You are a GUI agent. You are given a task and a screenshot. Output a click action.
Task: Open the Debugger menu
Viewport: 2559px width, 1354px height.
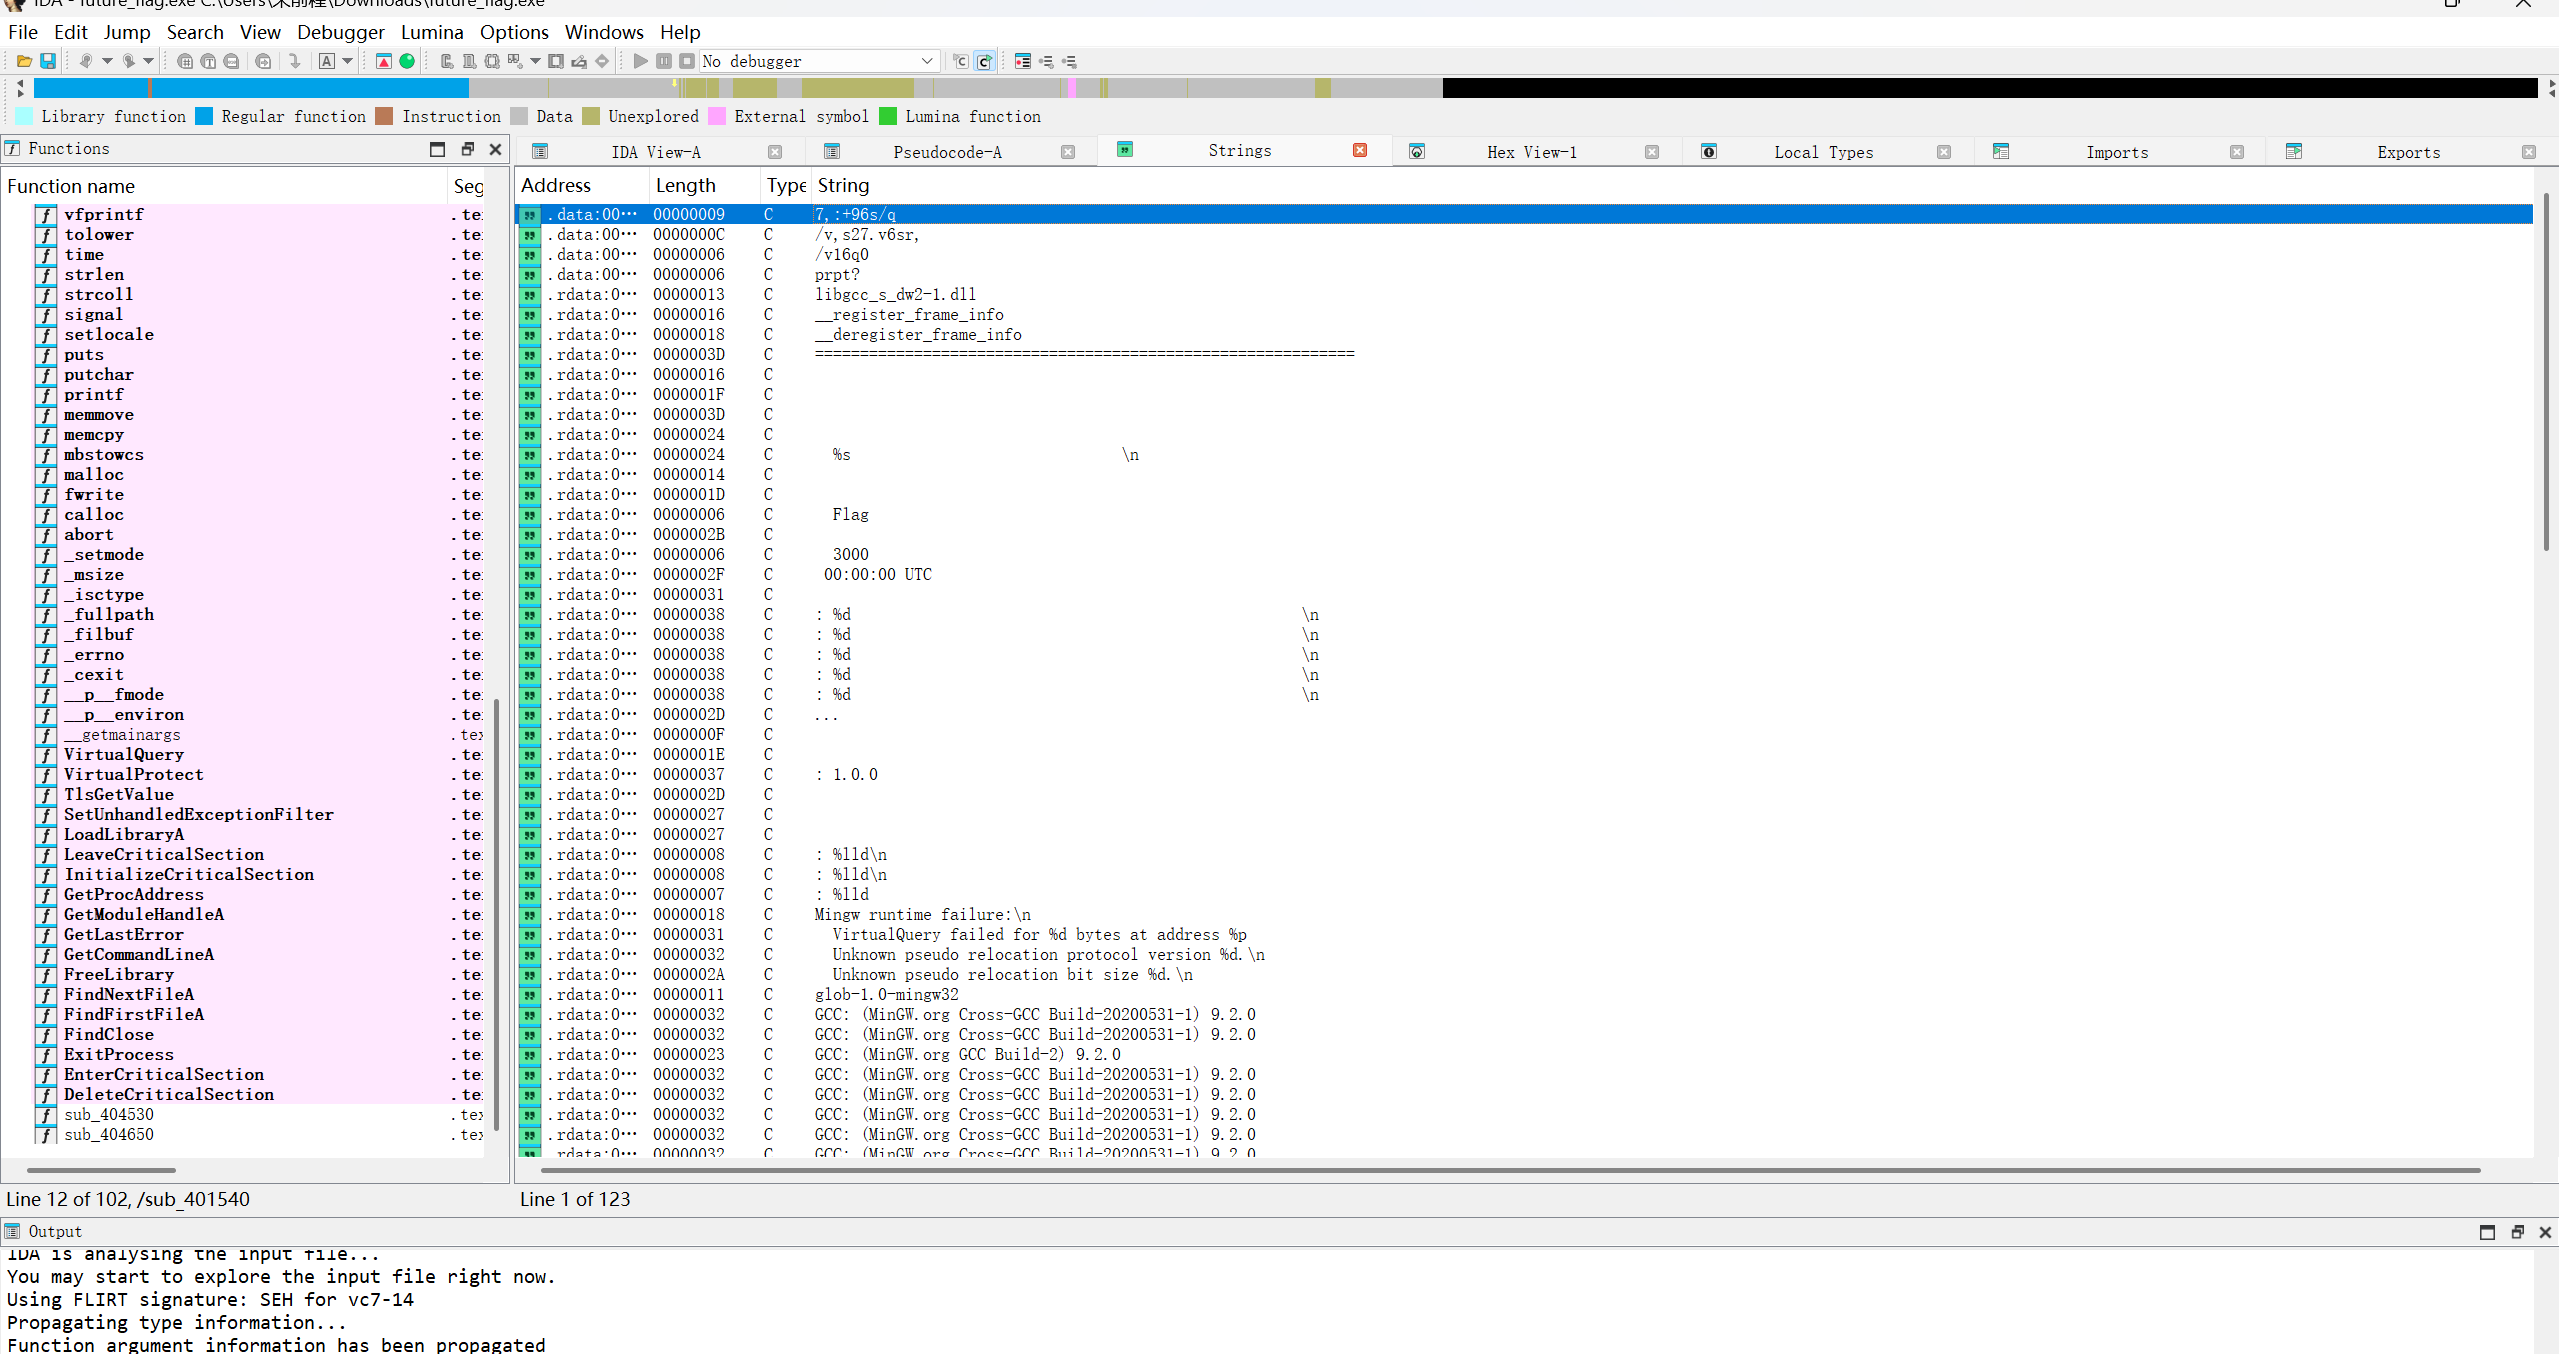(x=340, y=32)
